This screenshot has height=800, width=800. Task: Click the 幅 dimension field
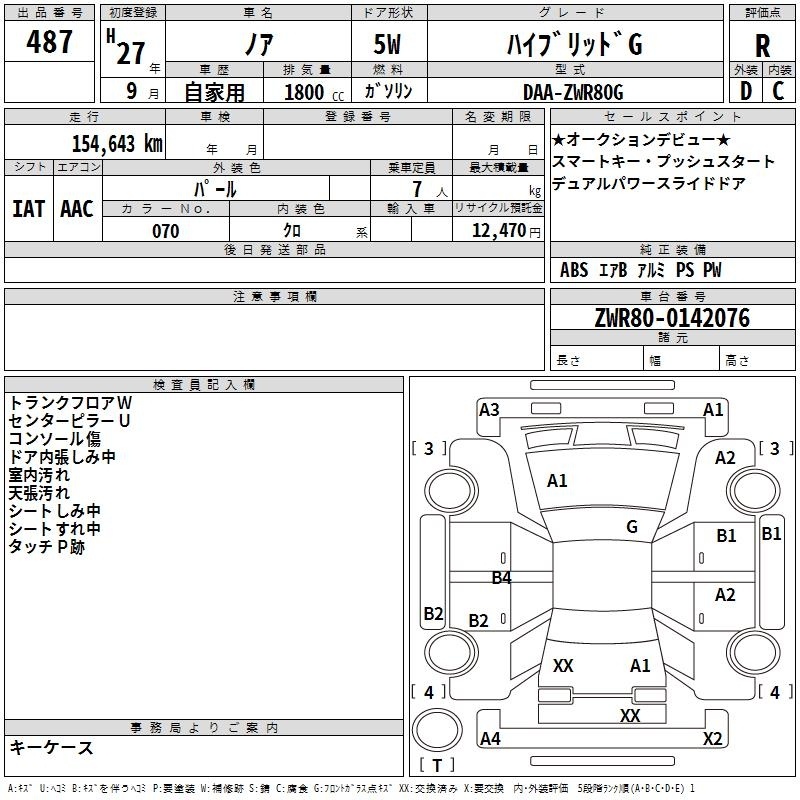pos(681,358)
